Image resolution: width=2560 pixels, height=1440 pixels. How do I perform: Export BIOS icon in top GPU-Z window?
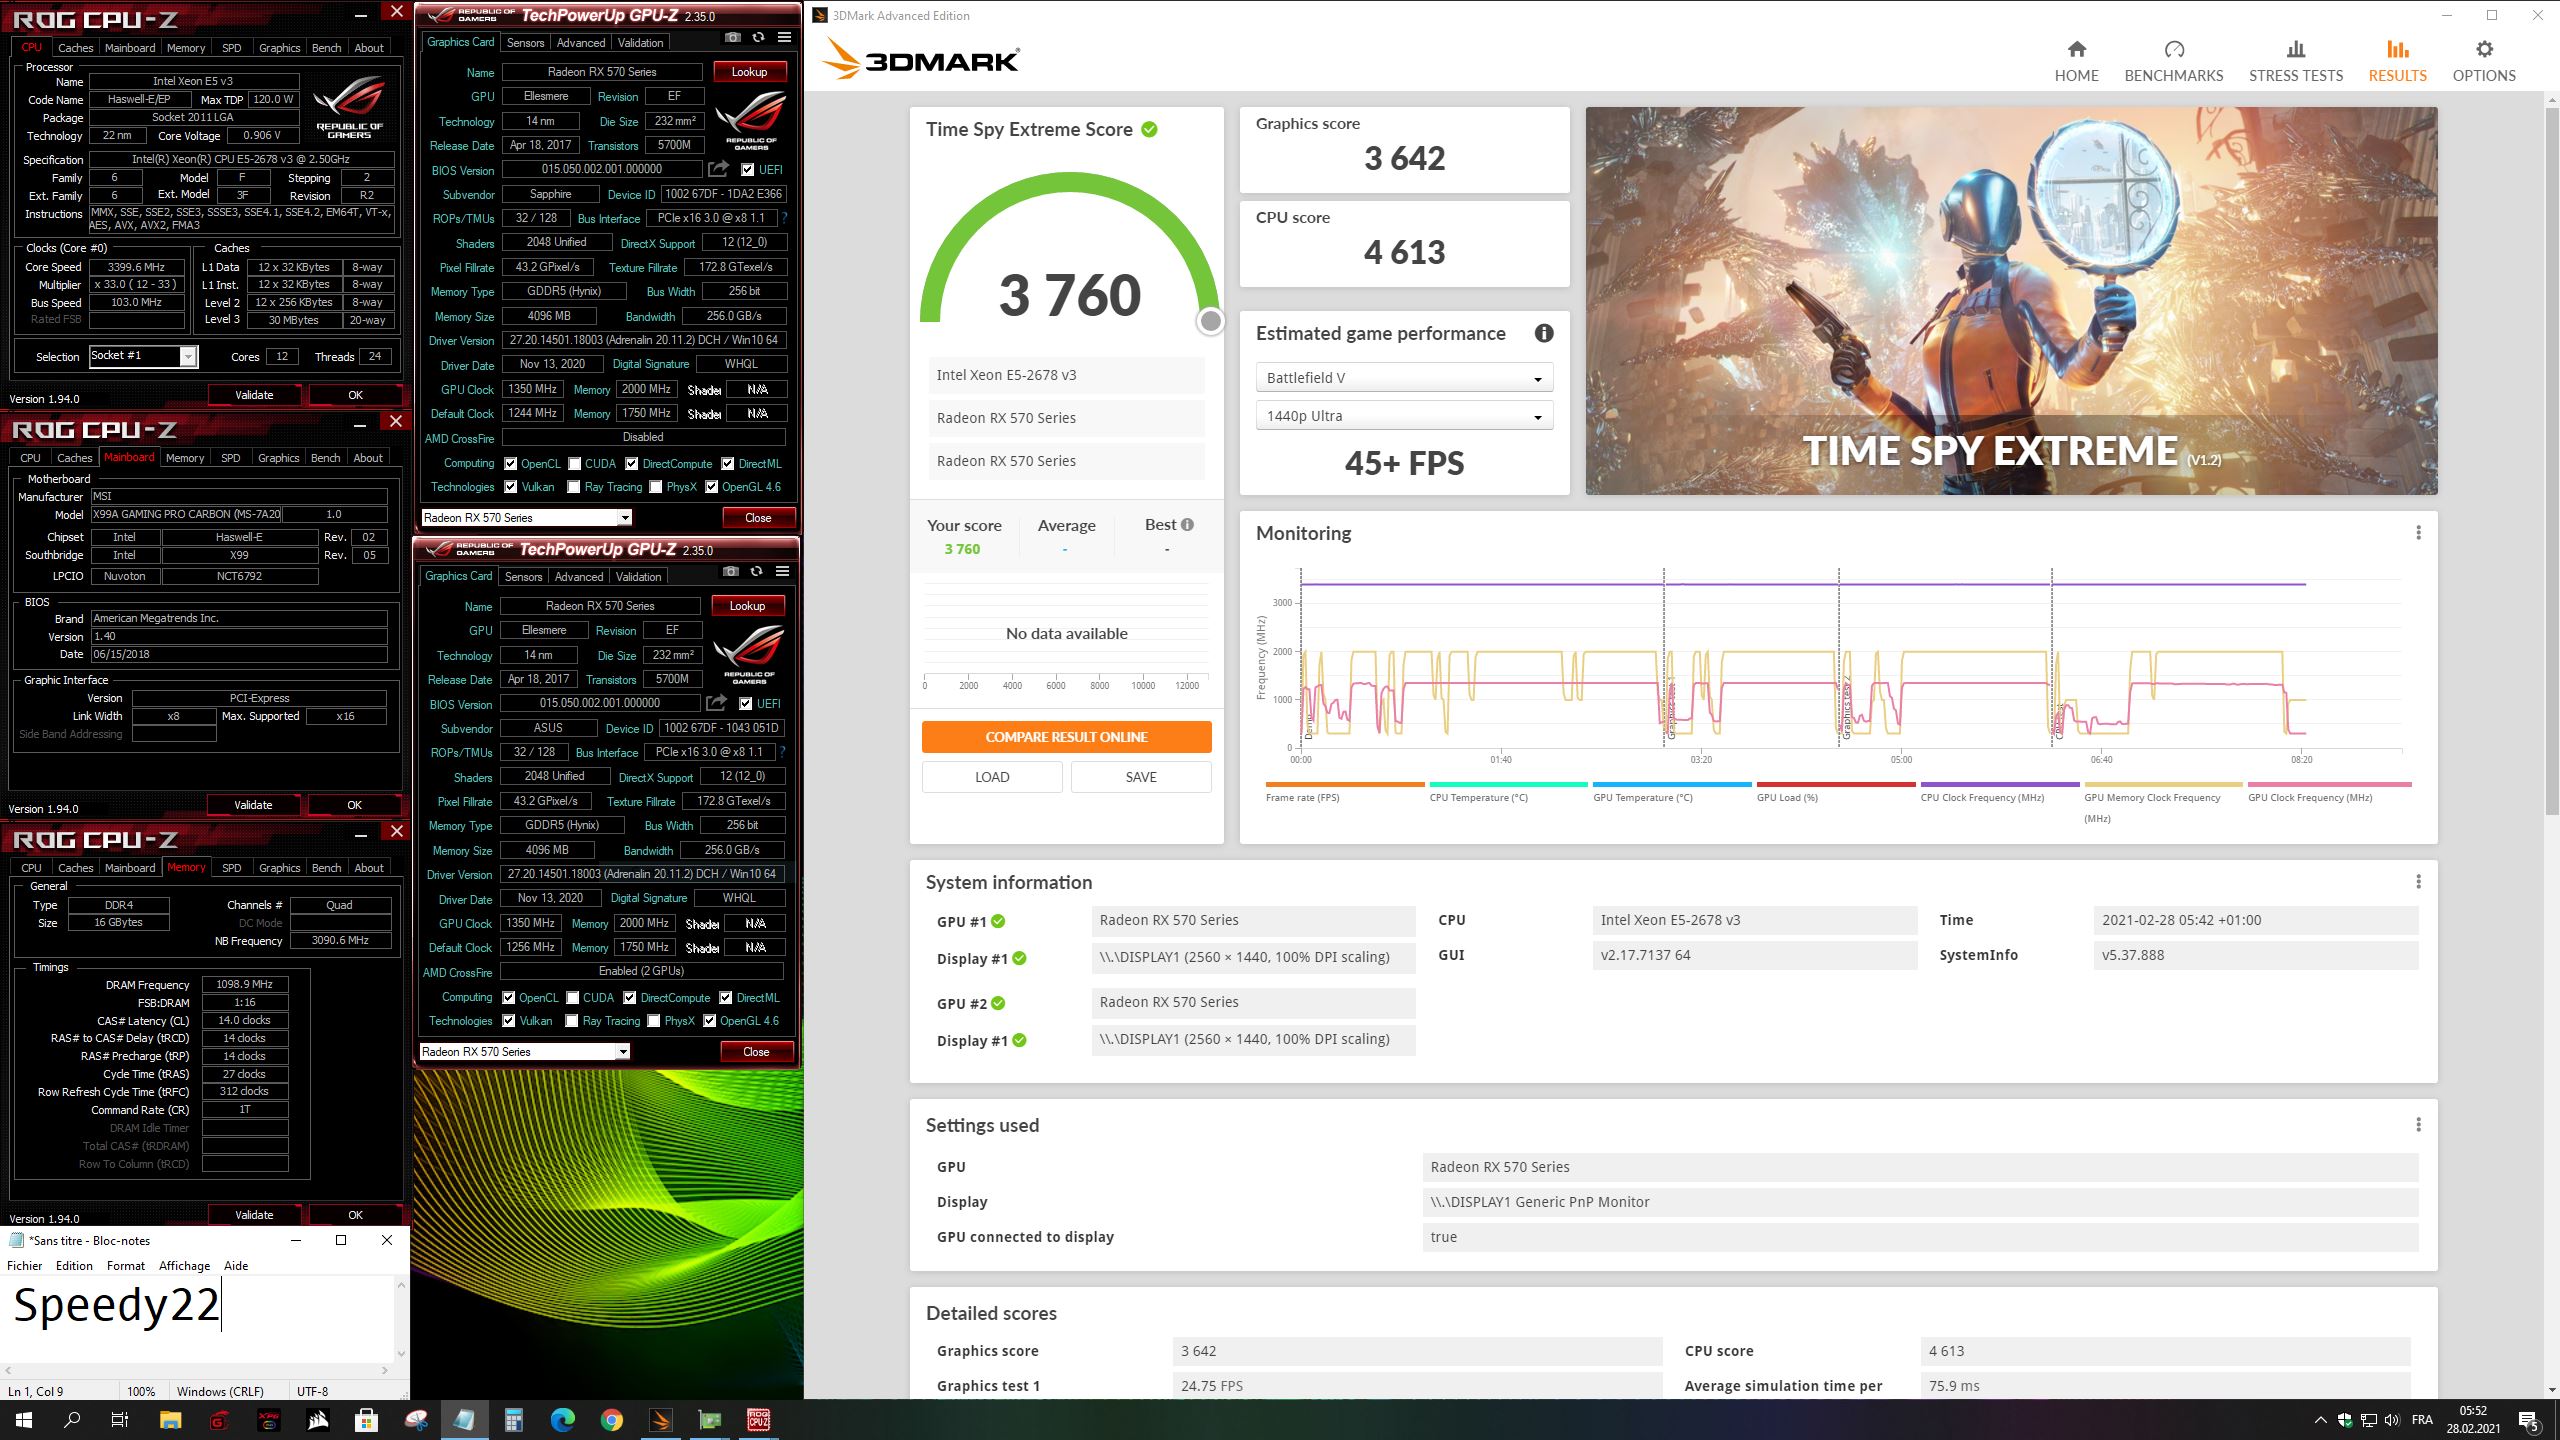(718, 169)
